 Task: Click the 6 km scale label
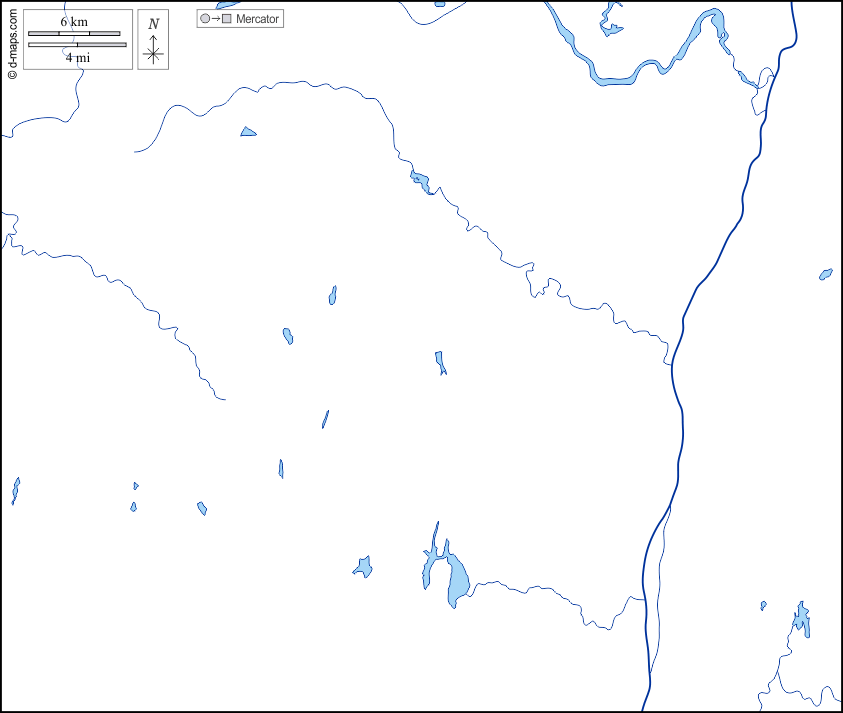73,22
